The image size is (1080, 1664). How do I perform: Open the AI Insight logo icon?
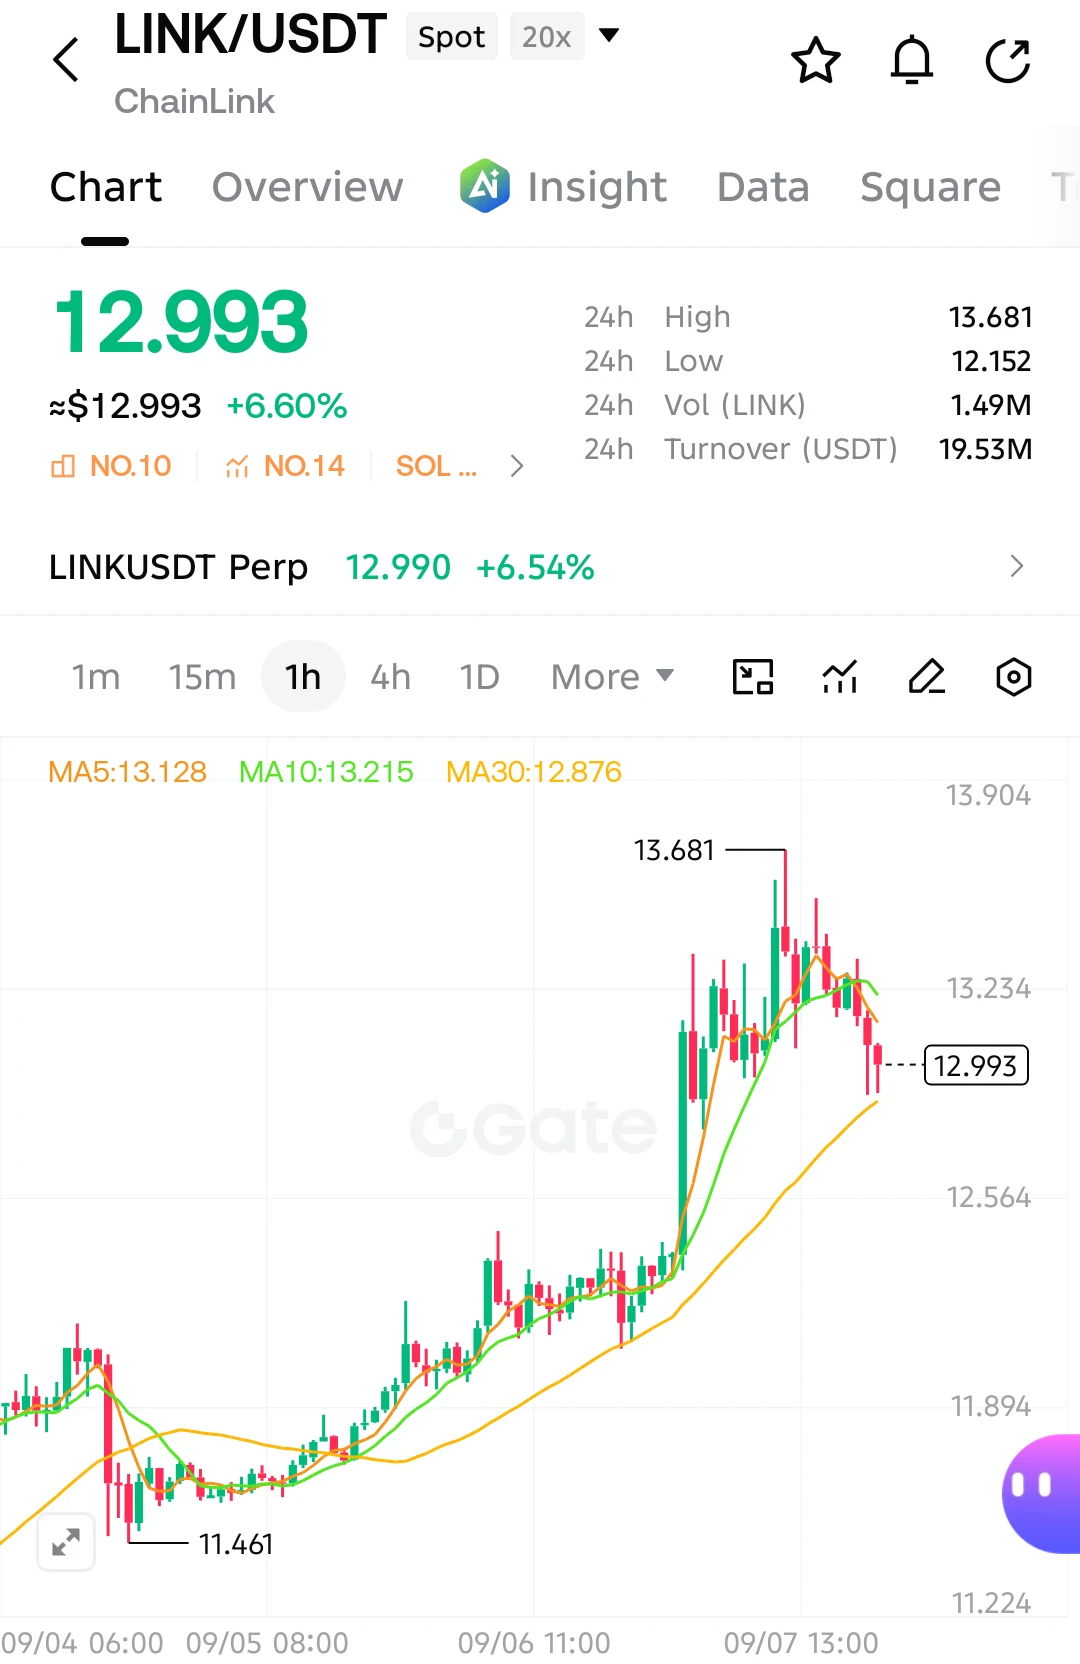tap(485, 186)
